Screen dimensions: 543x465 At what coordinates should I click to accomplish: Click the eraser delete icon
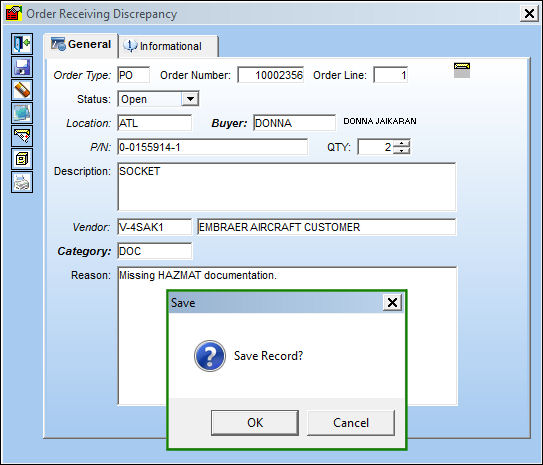[22, 90]
